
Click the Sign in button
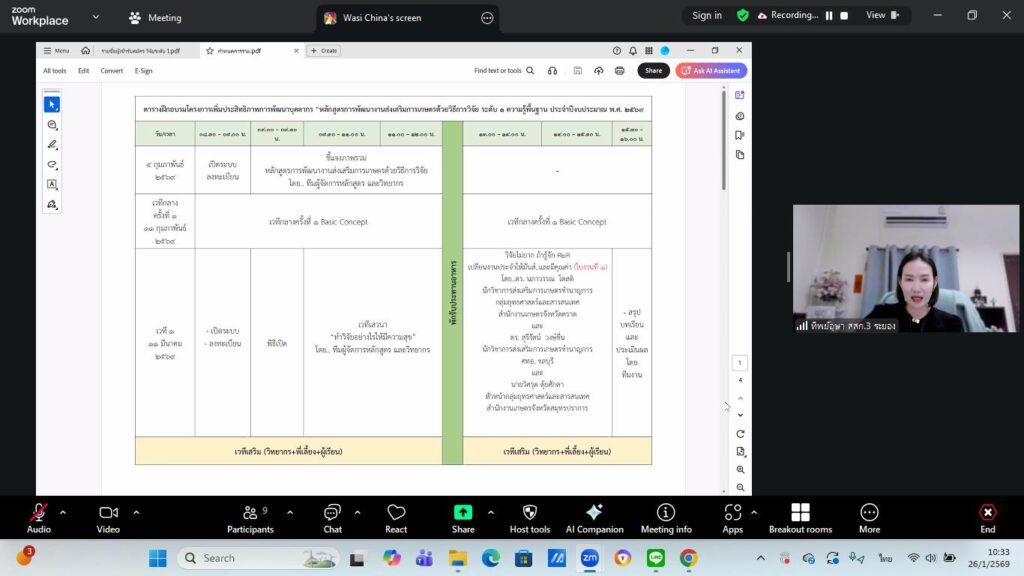[x=707, y=16]
